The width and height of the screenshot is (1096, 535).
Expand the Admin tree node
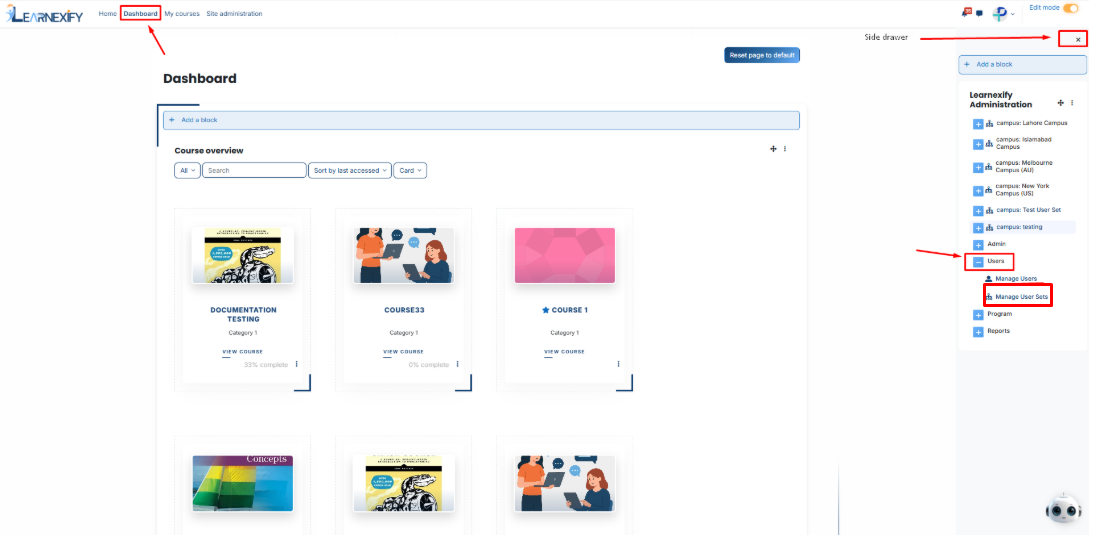coord(979,245)
